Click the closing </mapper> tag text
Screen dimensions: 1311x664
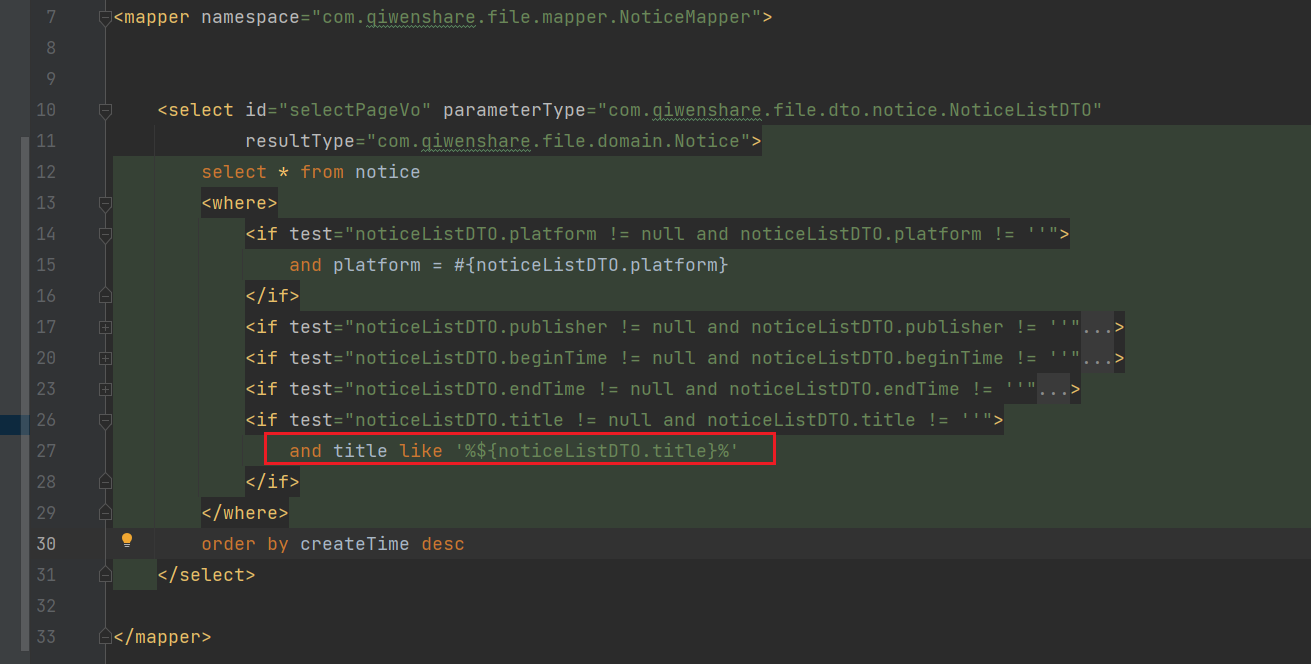(162, 637)
